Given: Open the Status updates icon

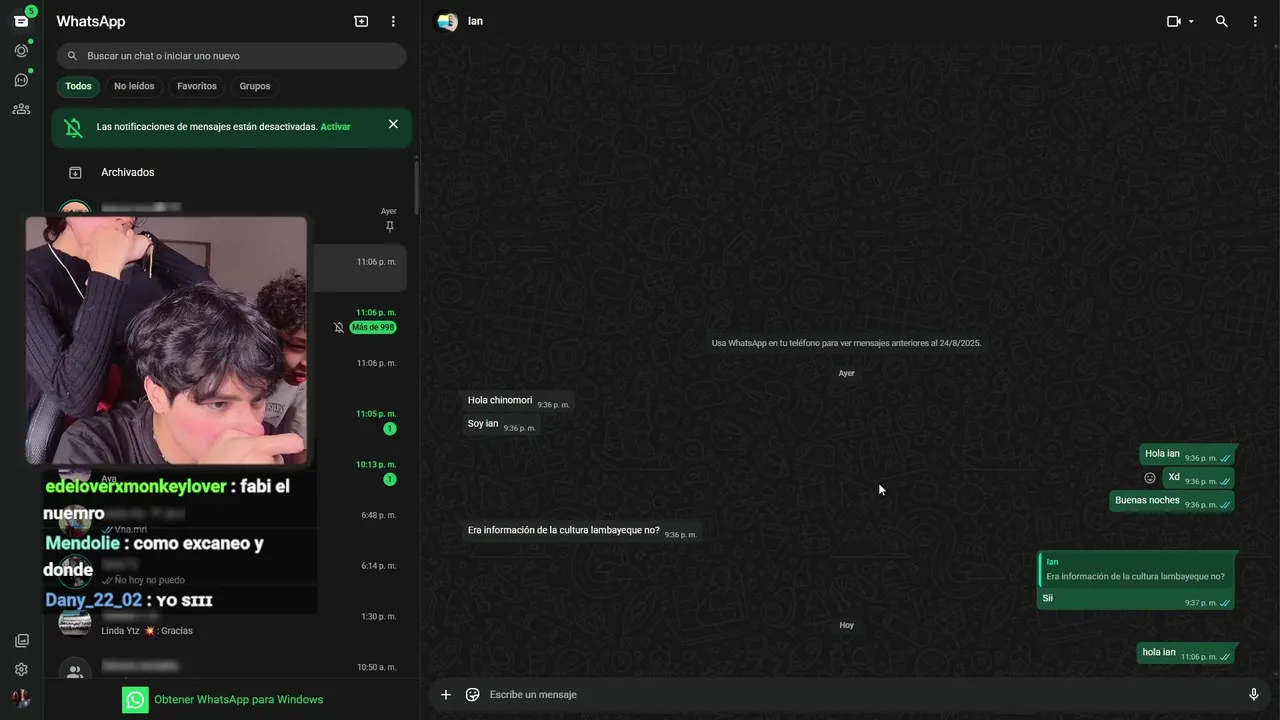Looking at the screenshot, I should coord(21,51).
